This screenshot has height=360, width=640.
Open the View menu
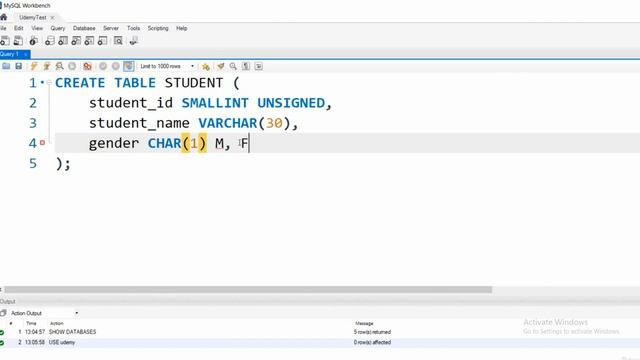point(37,28)
